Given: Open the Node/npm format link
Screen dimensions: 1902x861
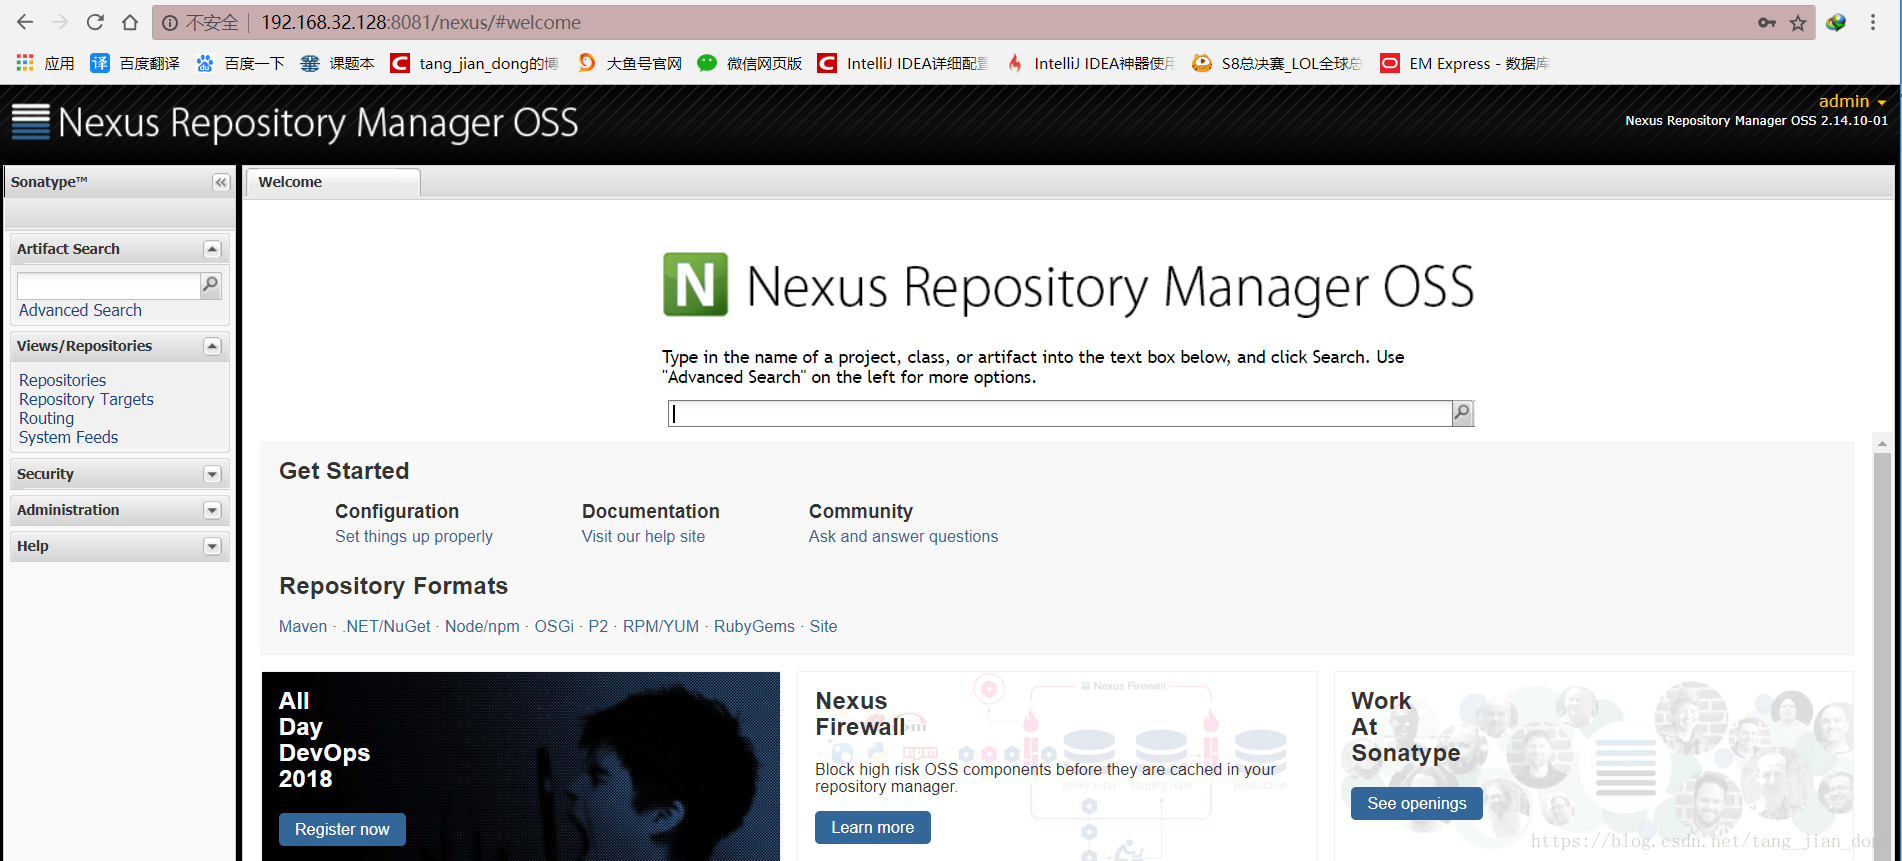Looking at the screenshot, I should click(x=482, y=626).
